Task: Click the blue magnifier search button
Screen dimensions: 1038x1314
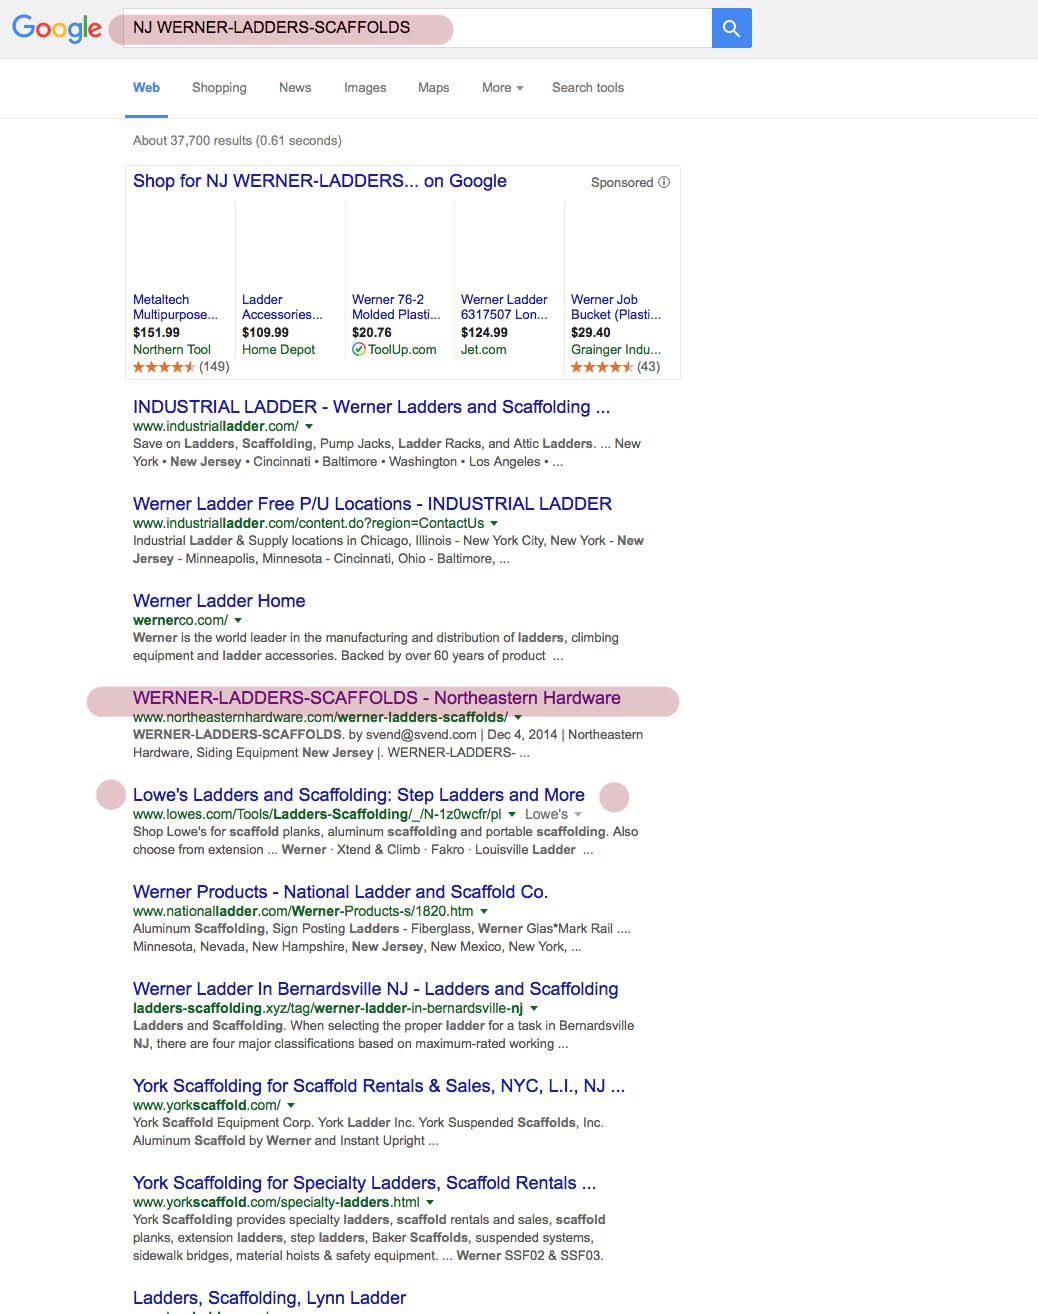Action: coord(731,28)
